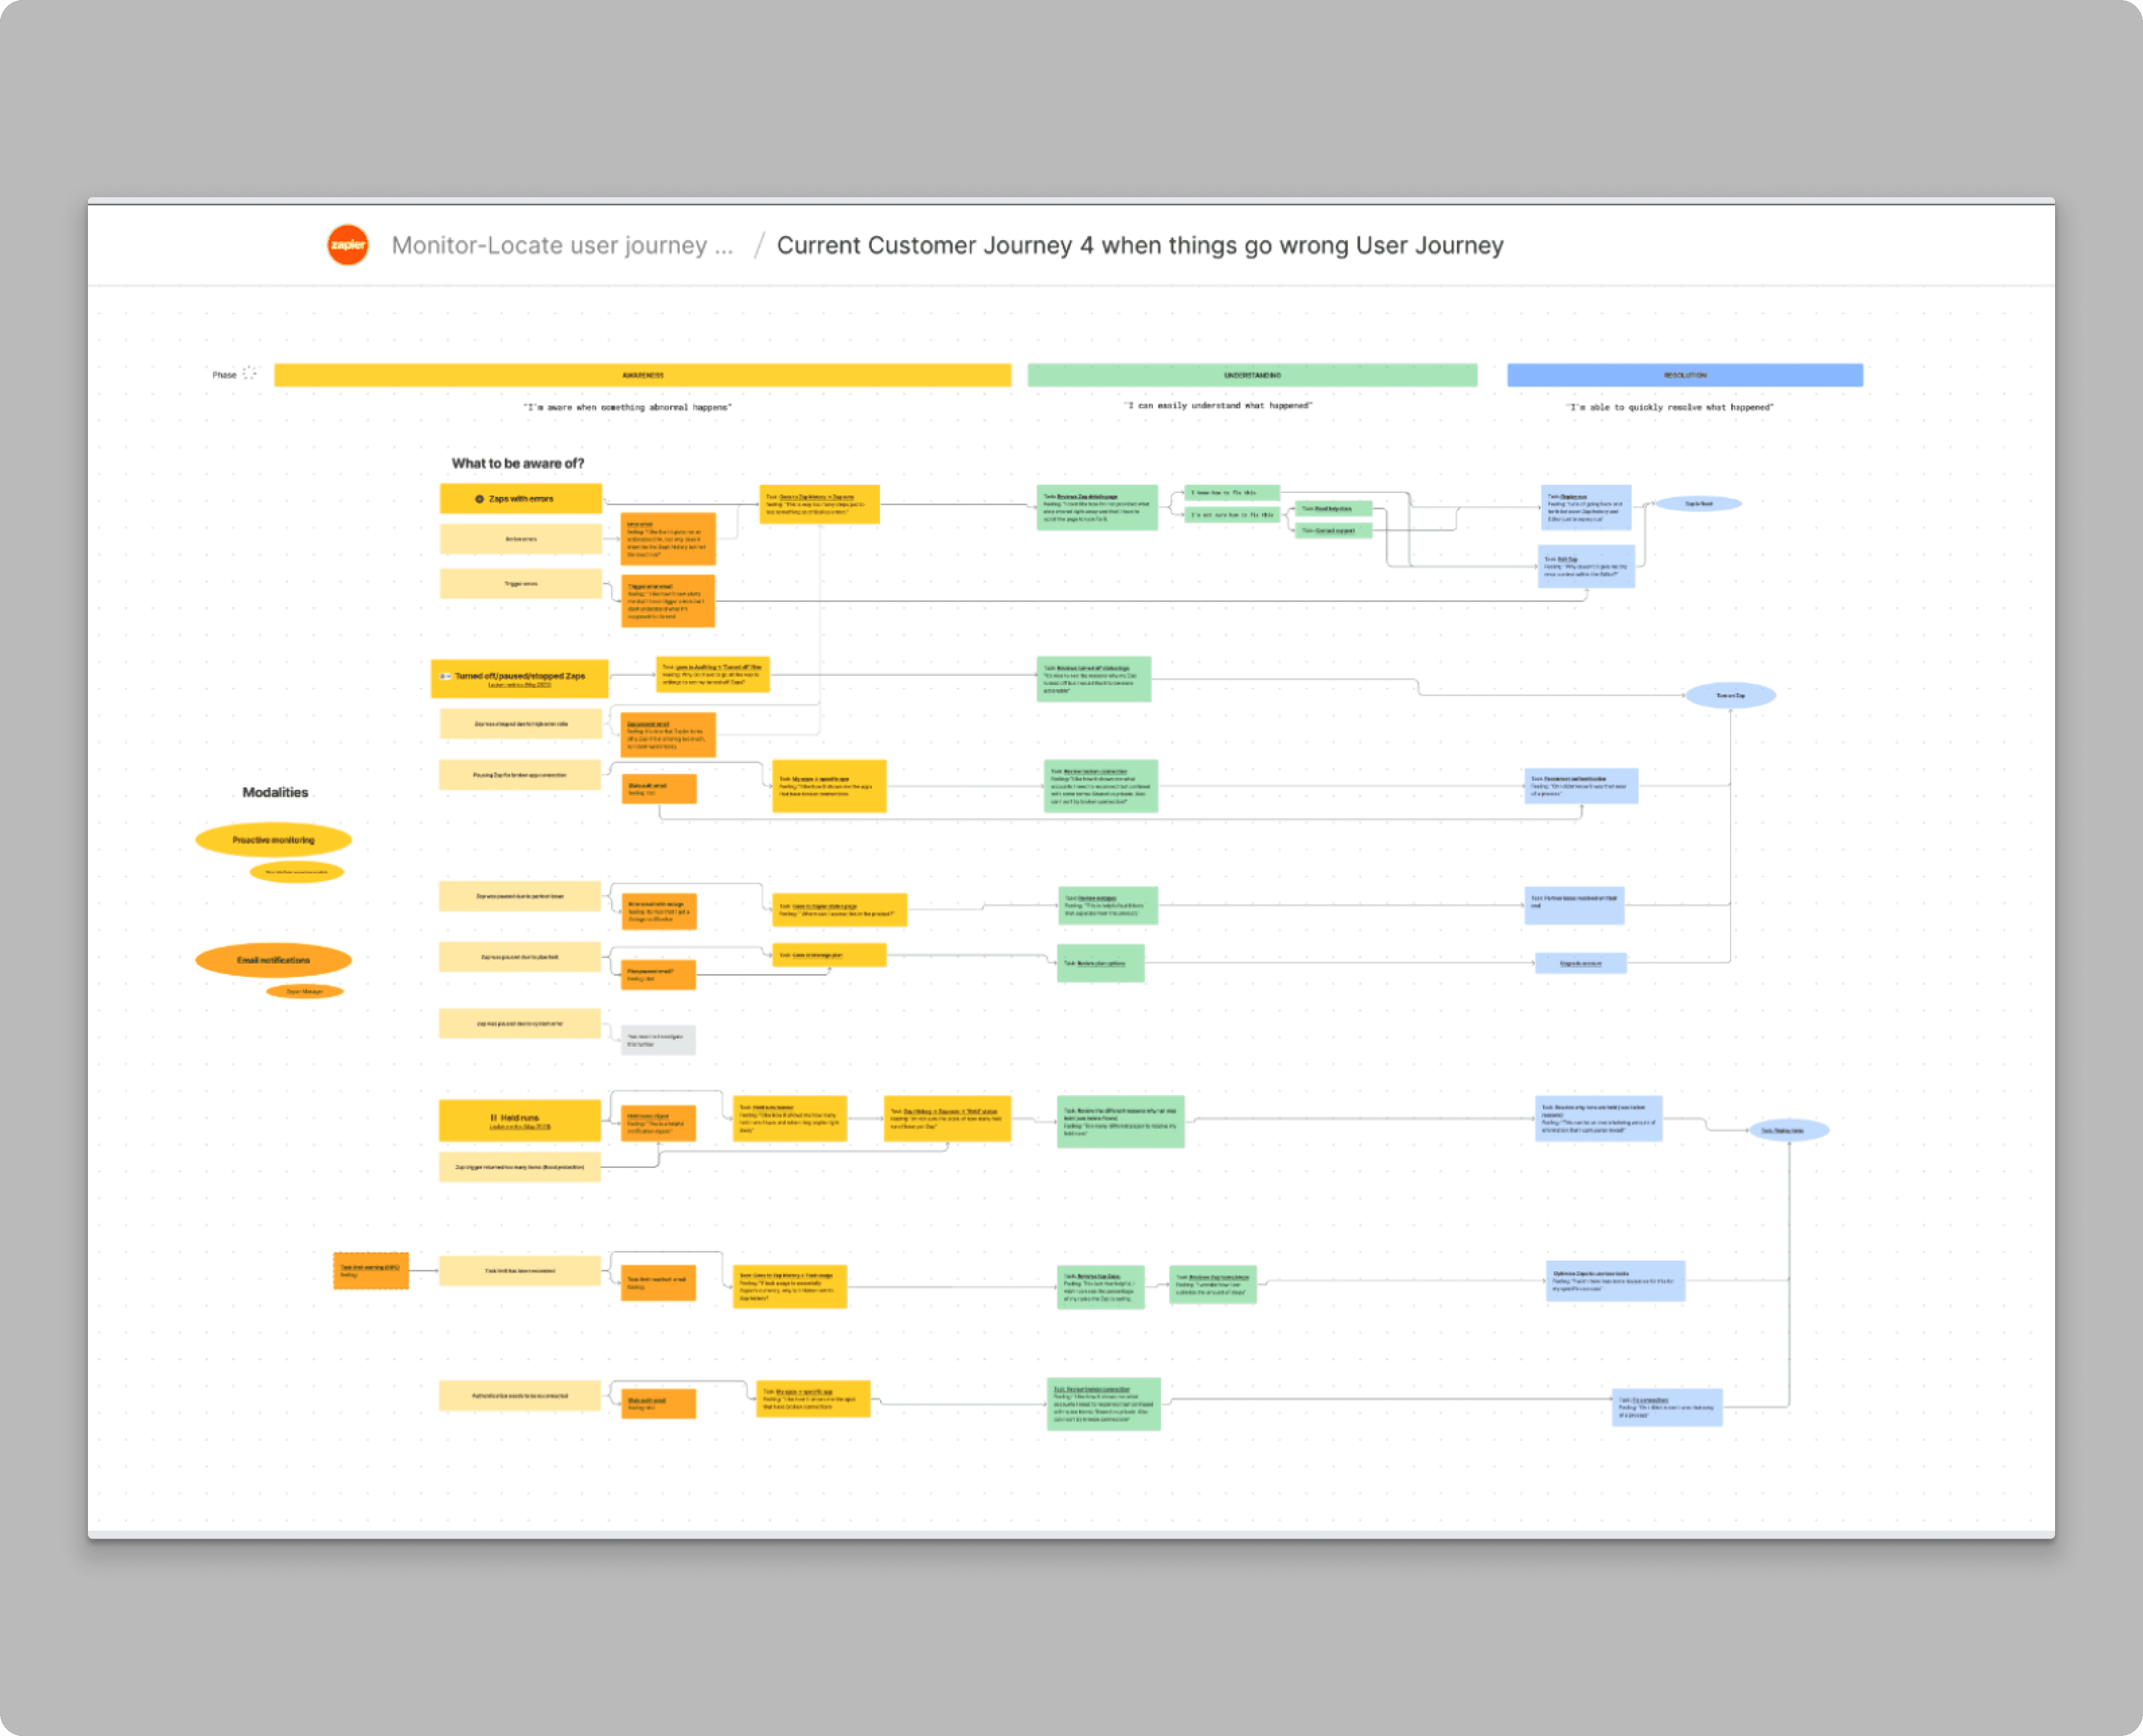2143x1736 pixels.
Task: Select the Turn on Zap ellipse
Action: (1730, 695)
